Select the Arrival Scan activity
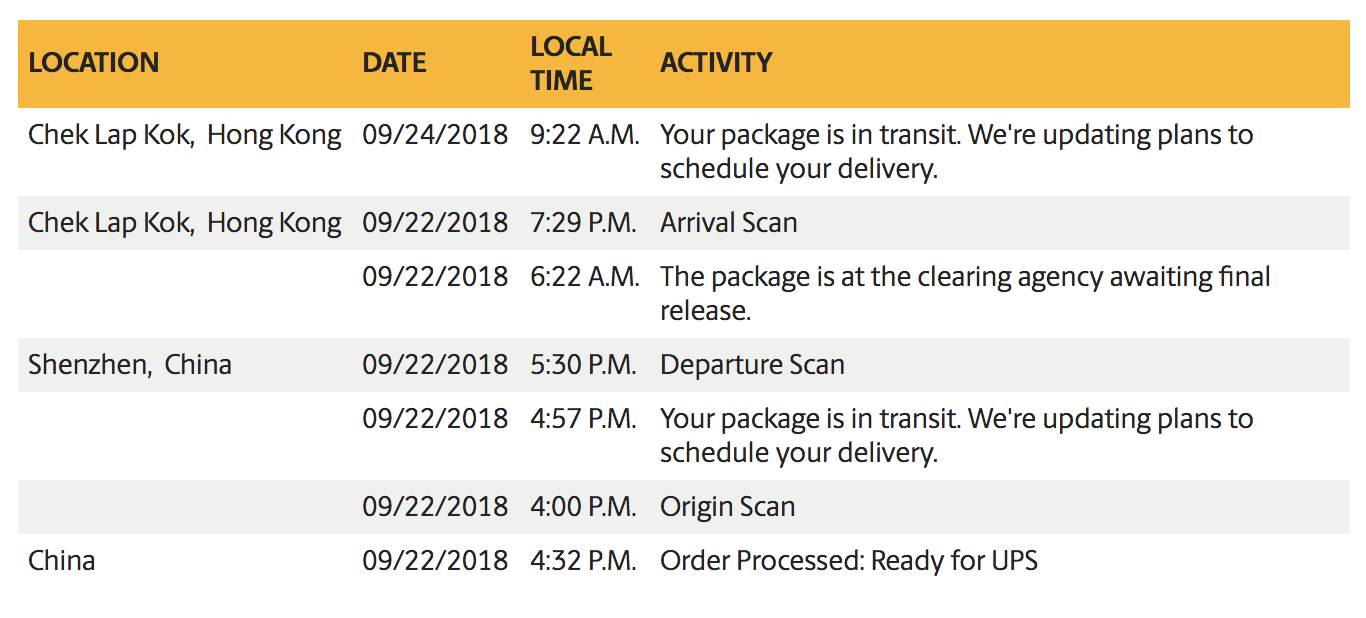 pos(729,222)
